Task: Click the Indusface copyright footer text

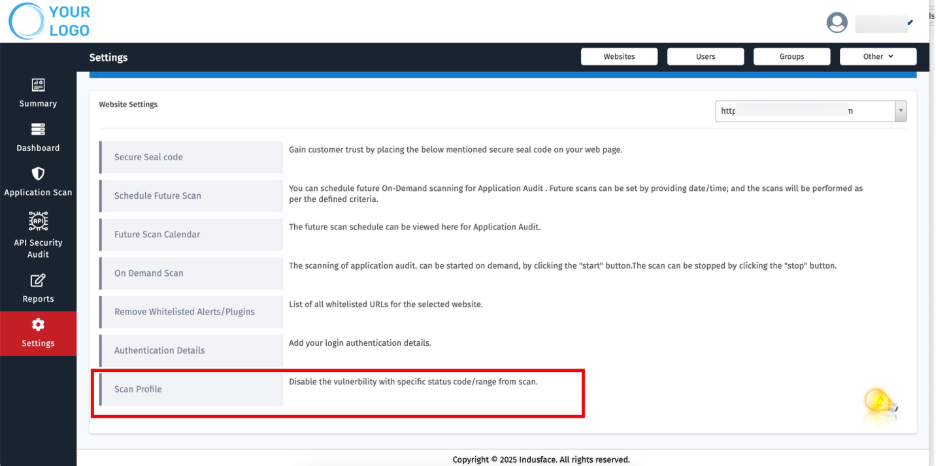Action: coord(541,459)
